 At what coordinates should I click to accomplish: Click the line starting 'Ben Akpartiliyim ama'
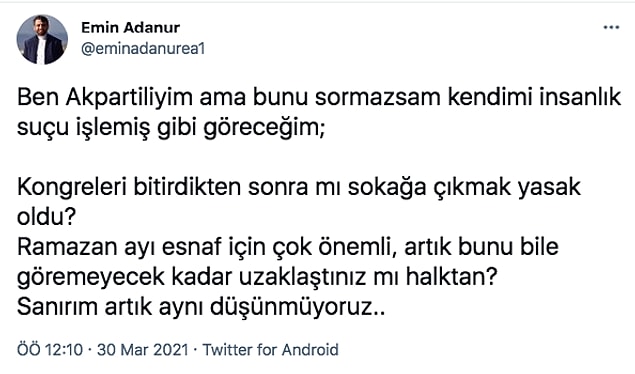[319, 98]
